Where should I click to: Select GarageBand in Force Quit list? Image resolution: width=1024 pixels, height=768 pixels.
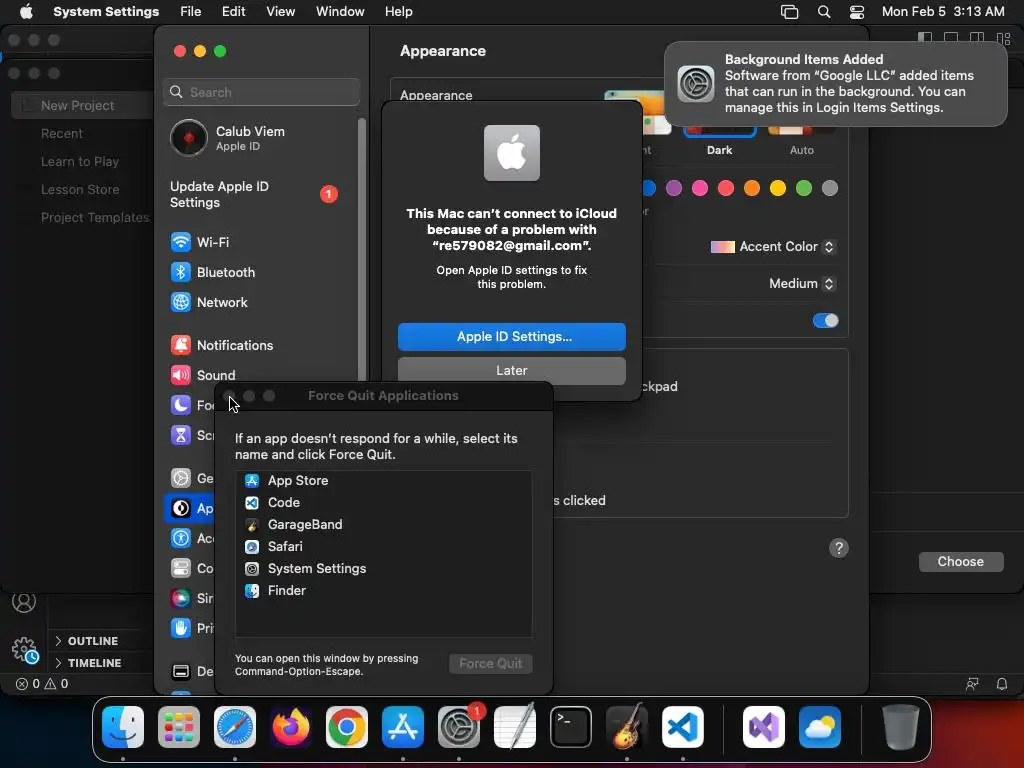coord(383,524)
